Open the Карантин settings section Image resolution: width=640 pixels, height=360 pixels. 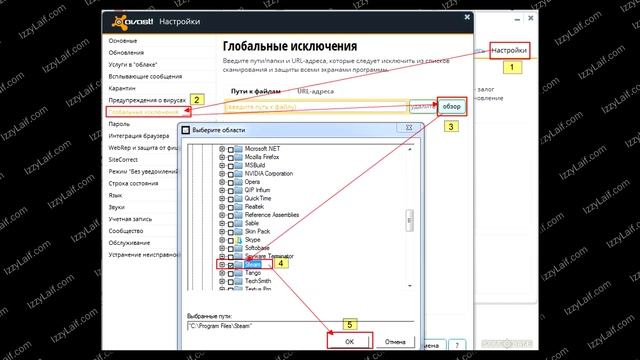[x=122, y=88]
